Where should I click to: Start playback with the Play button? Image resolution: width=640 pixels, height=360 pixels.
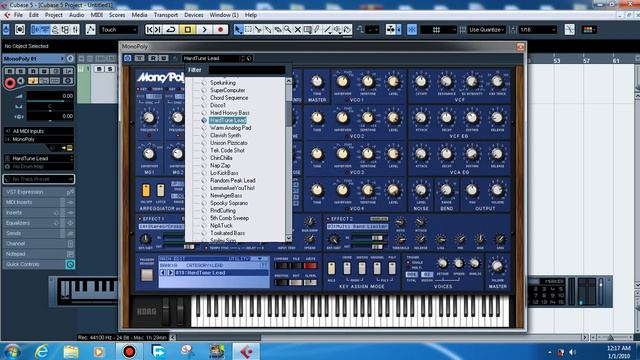tap(204, 29)
